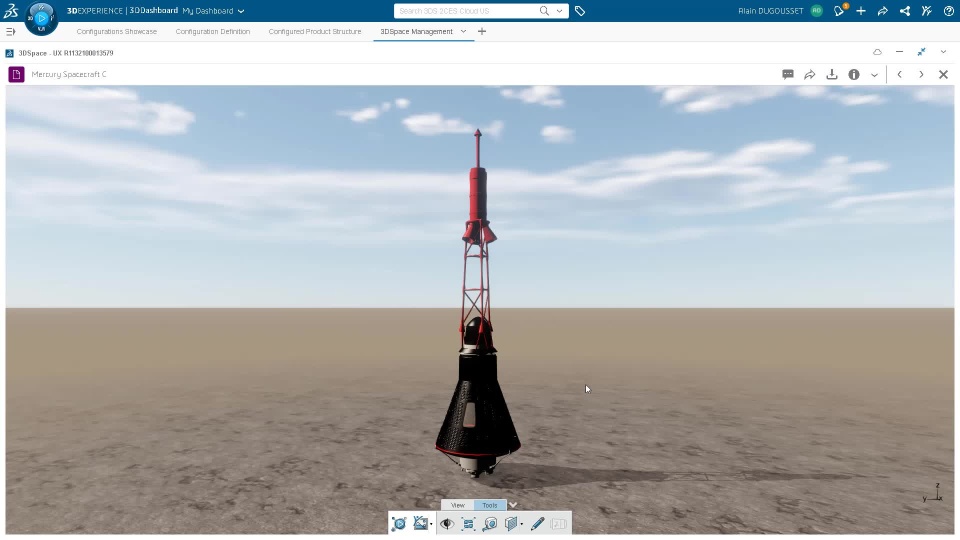Click the Mercury Spacecraft C document icon

pos(17,75)
